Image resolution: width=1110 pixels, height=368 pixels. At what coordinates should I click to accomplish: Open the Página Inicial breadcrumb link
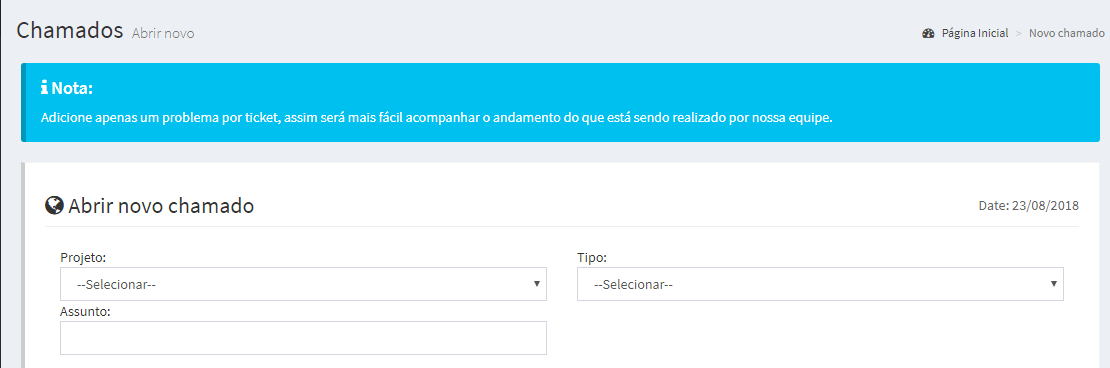click(975, 33)
